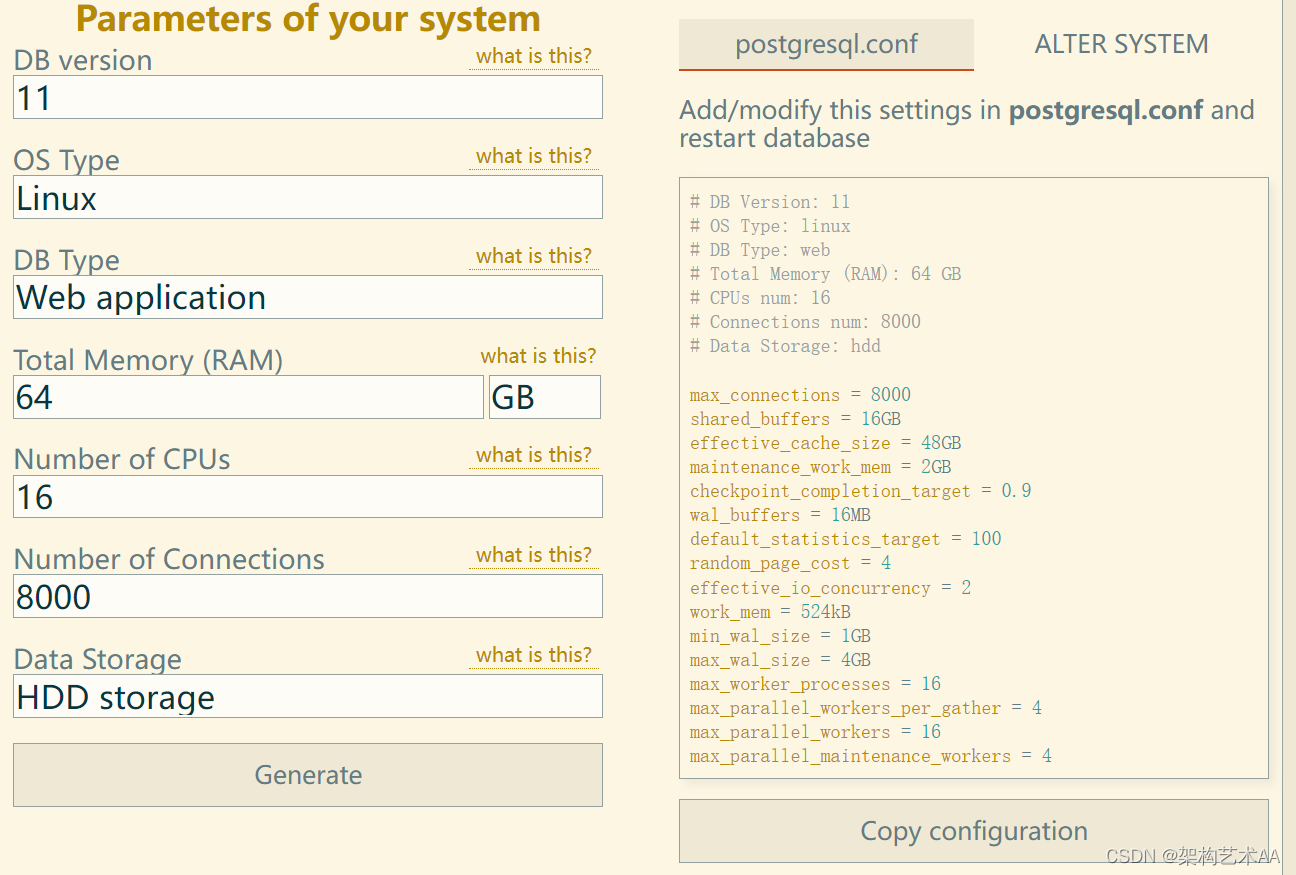Open the GB memory unit dropdown
Screen dimensions: 1296x875
(x=544, y=397)
